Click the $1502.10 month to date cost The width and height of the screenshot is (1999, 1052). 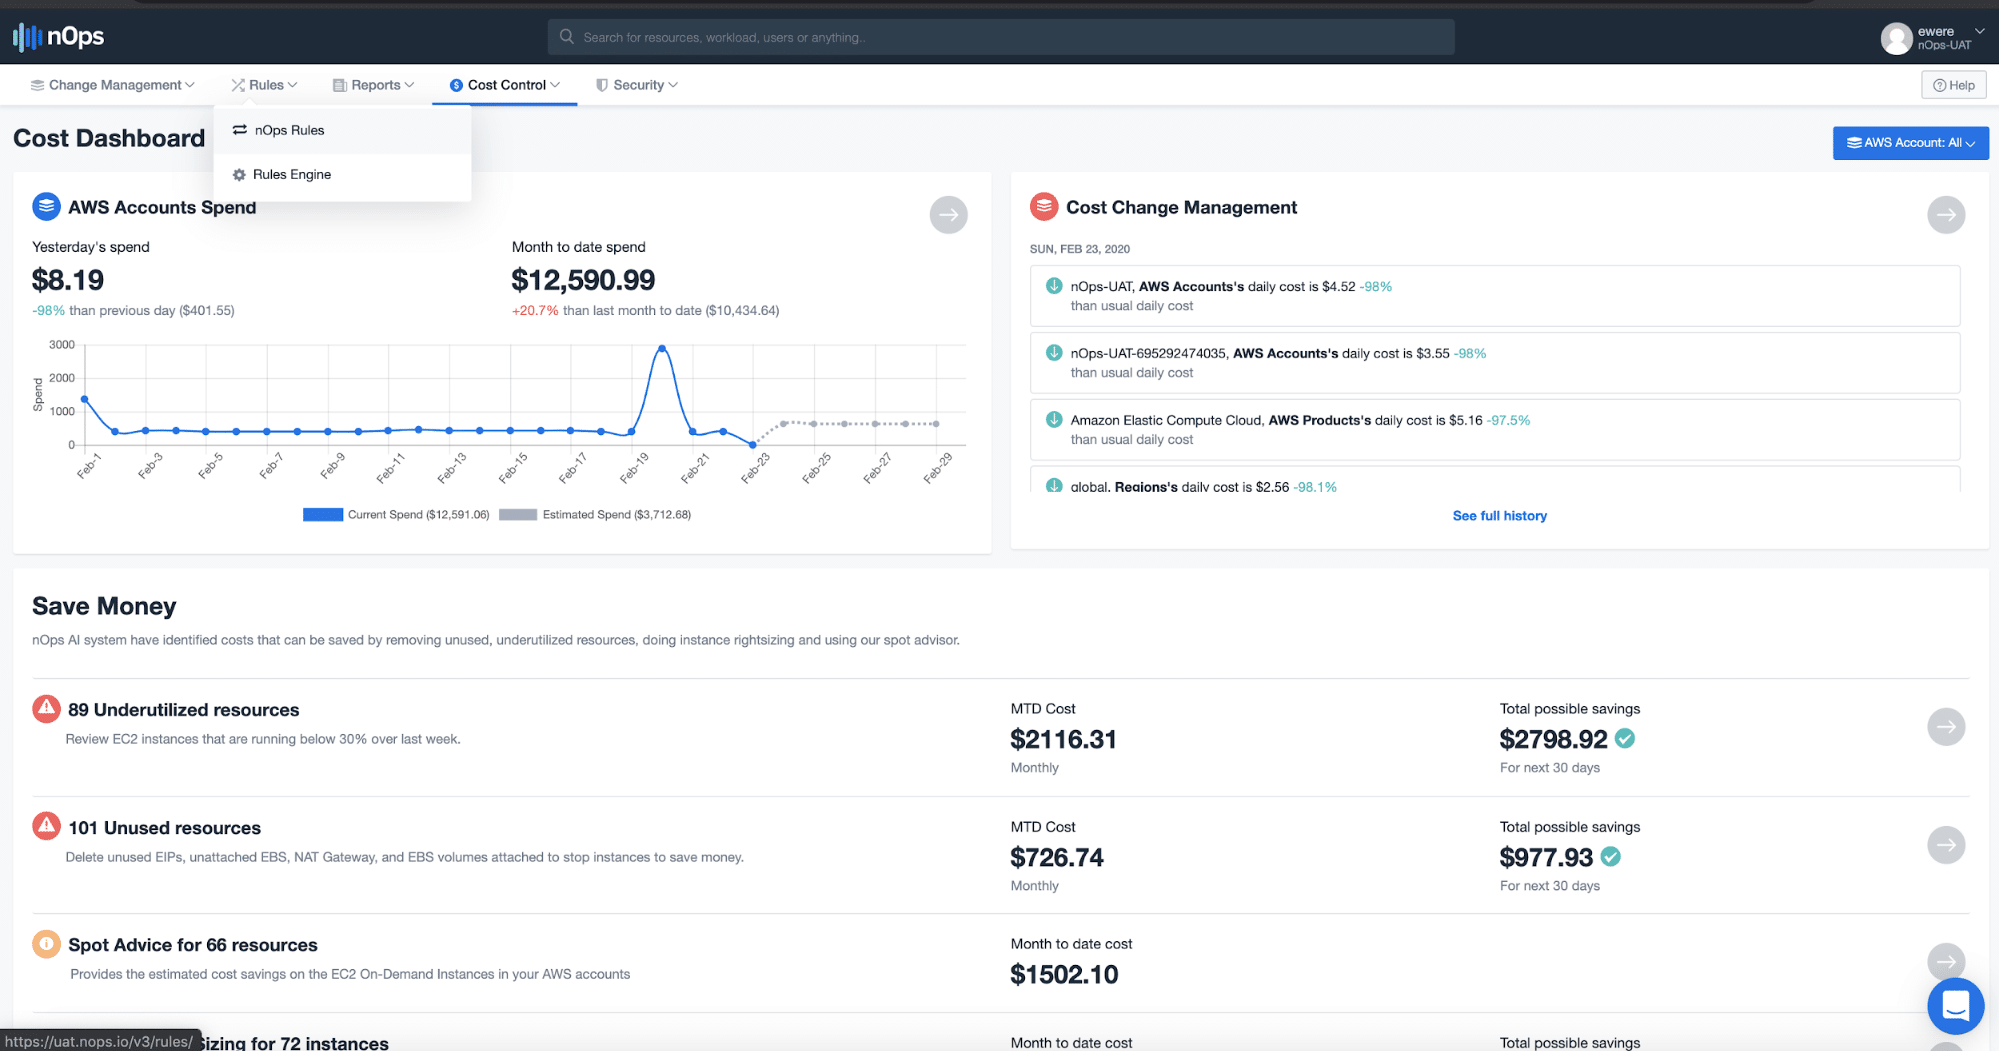pos(1064,974)
